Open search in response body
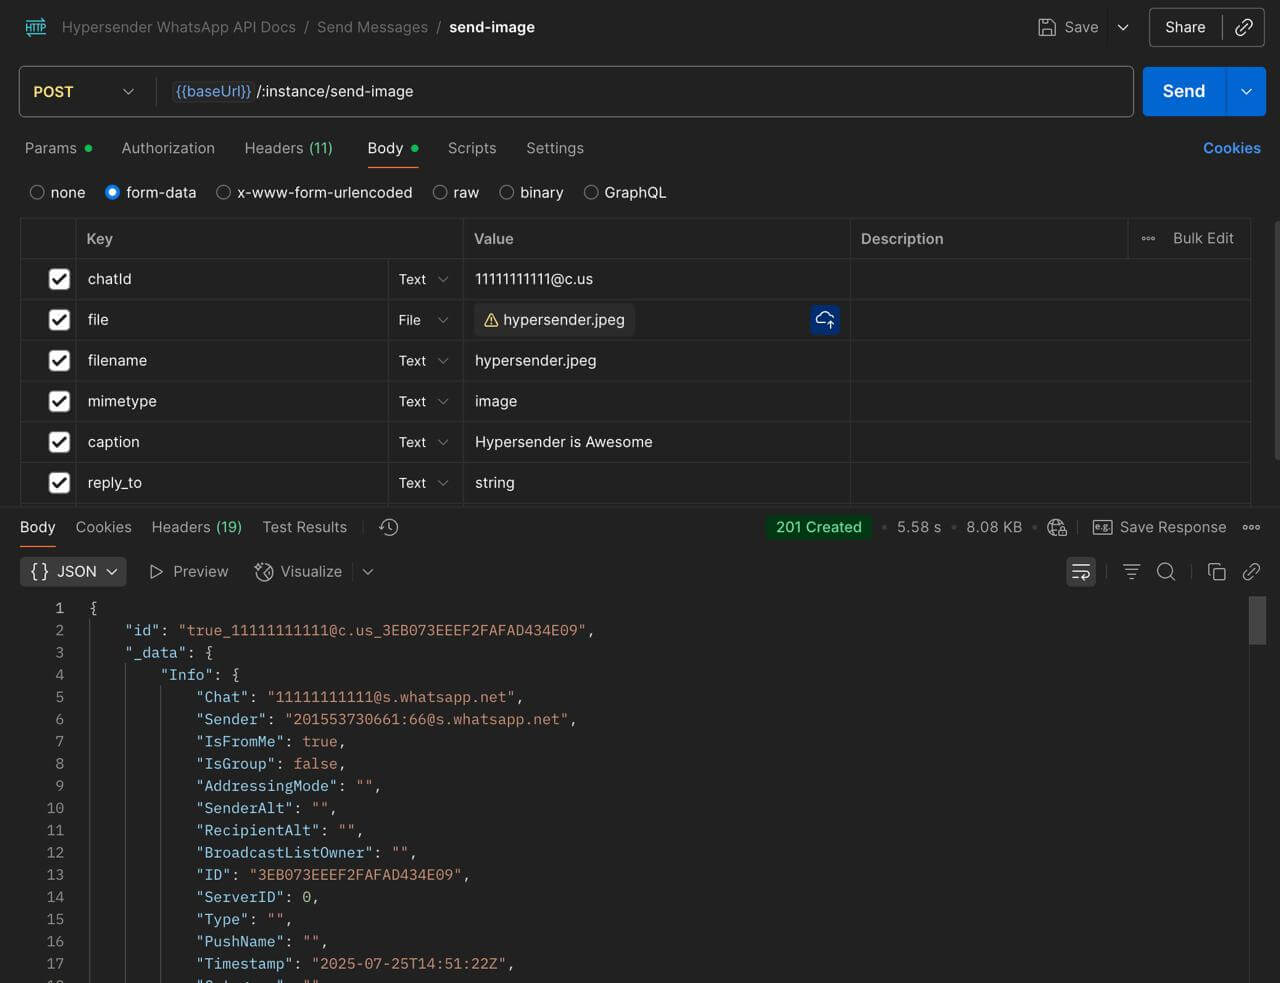The height and width of the screenshot is (983, 1280). pyautogui.click(x=1166, y=572)
